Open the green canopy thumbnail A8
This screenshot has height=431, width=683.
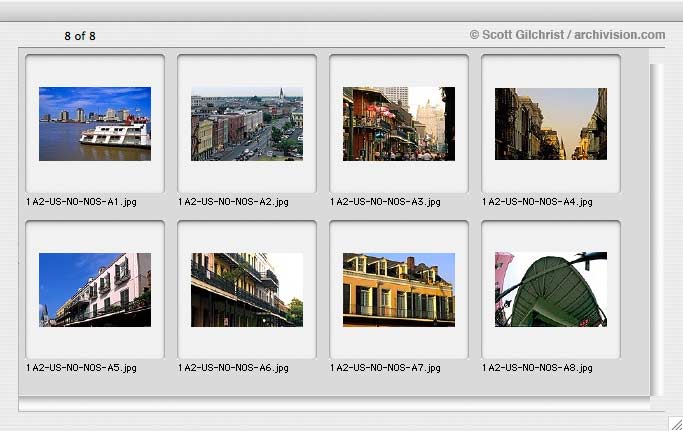(551, 289)
